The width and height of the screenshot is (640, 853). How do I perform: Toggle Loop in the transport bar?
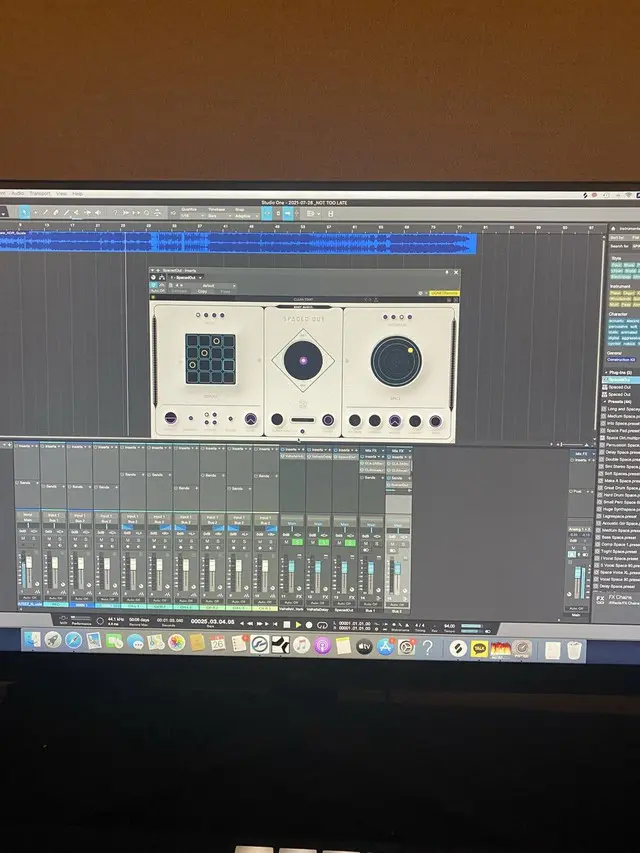322,625
